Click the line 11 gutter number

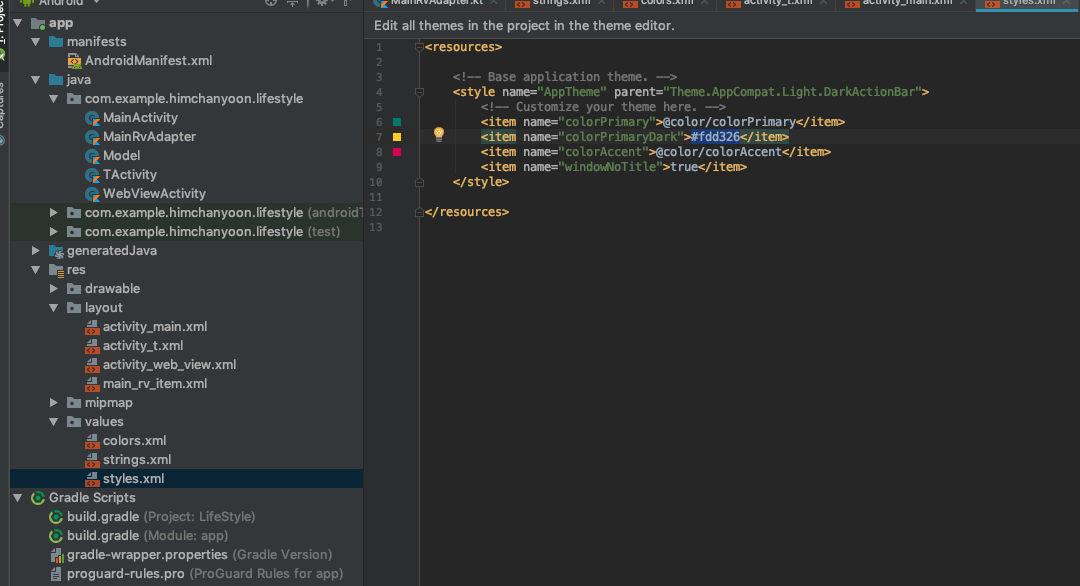[375, 197]
